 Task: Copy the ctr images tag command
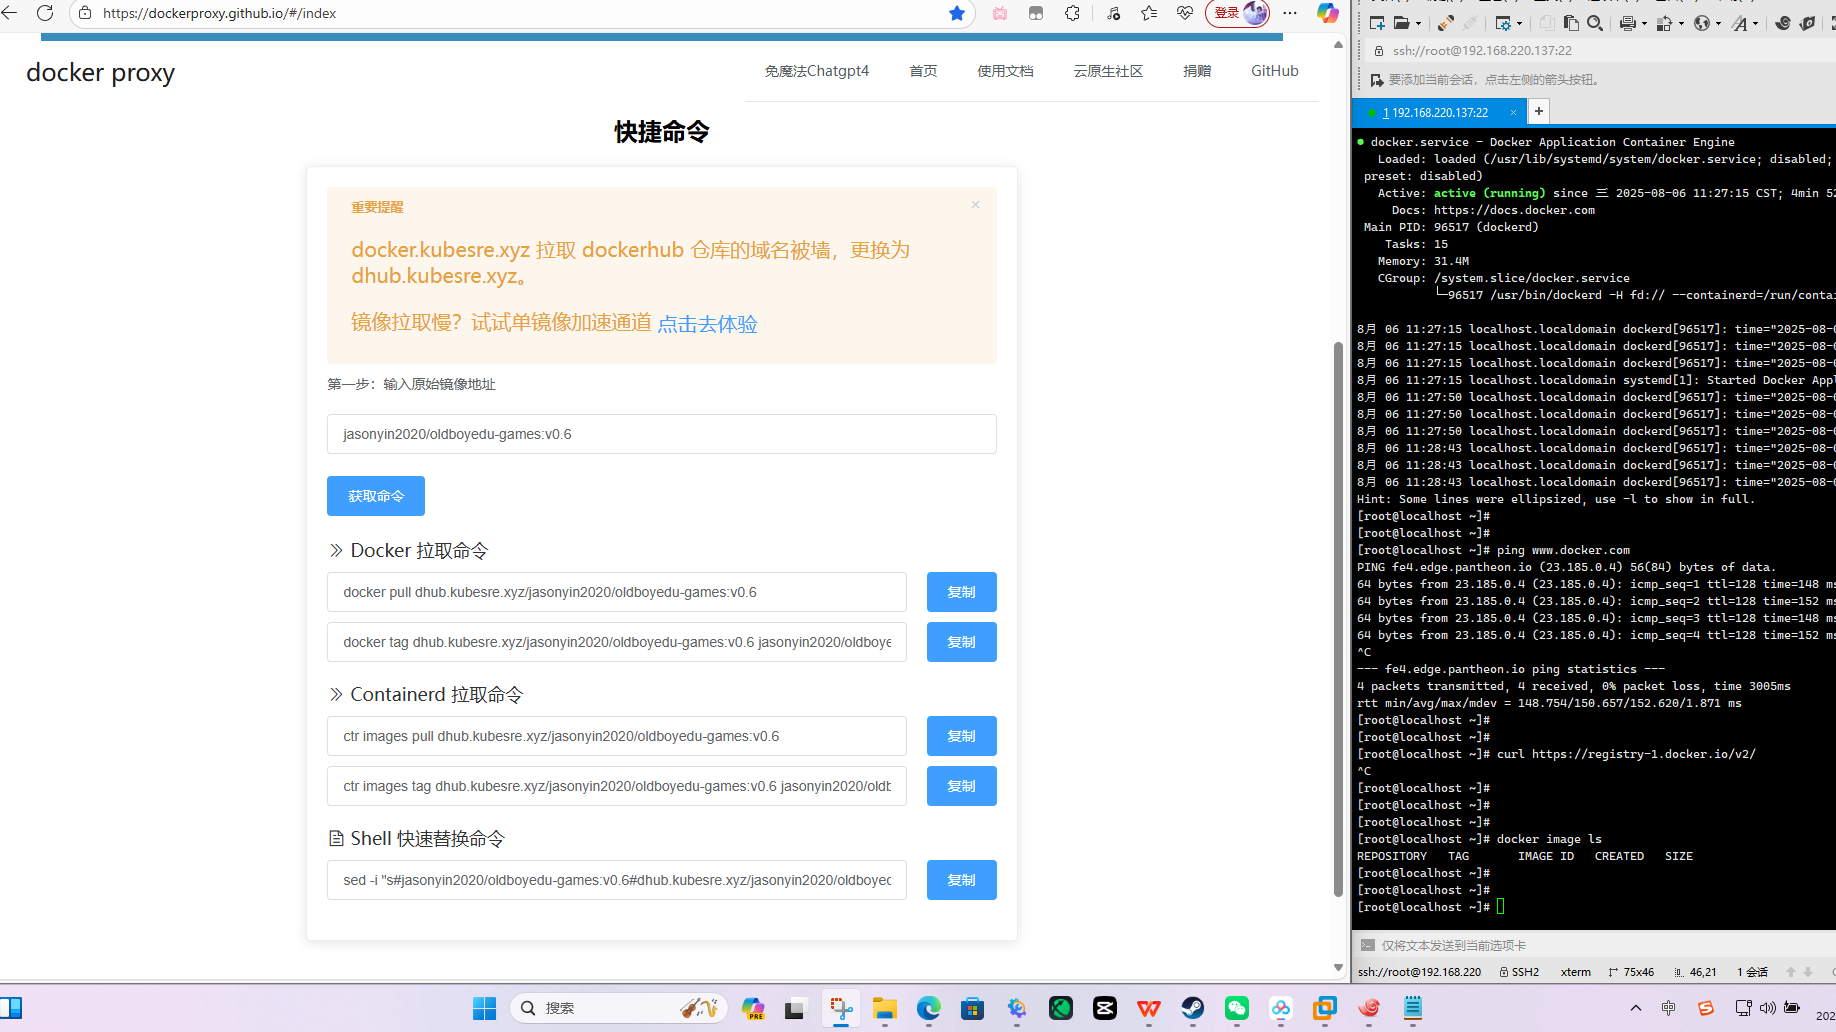962,786
